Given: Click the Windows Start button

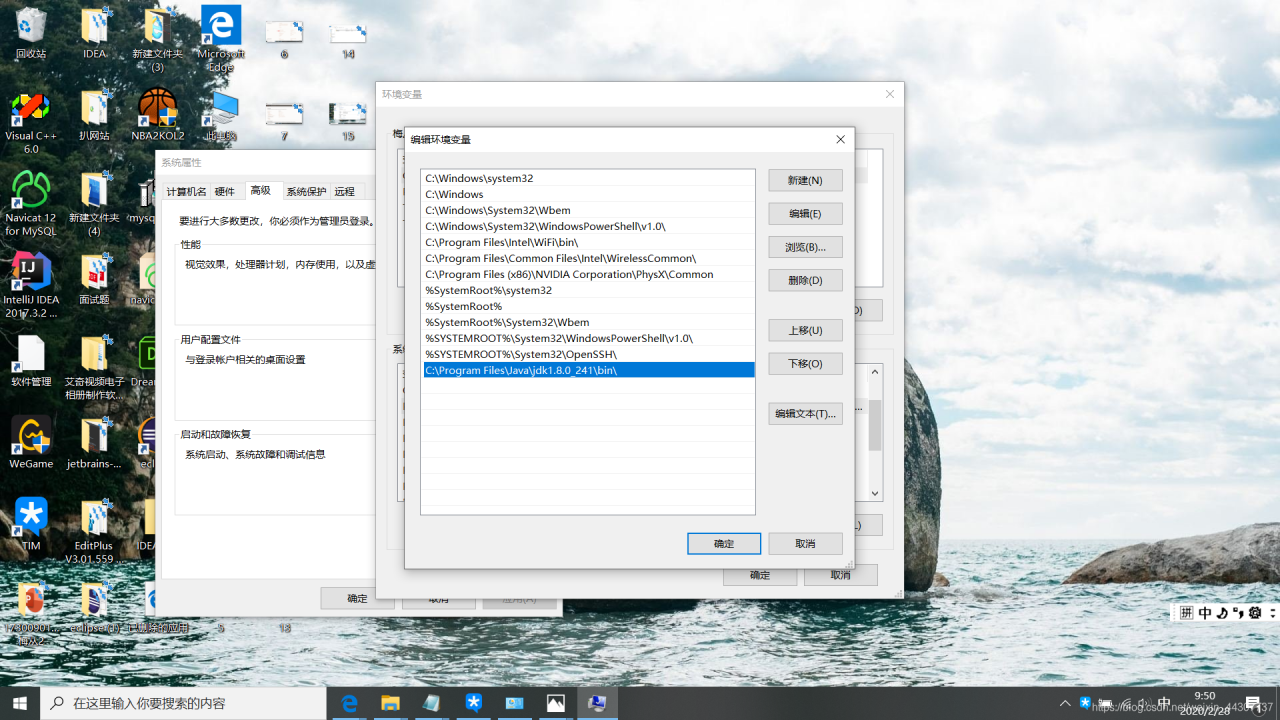Looking at the screenshot, I should pyautogui.click(x=20, y=703).
